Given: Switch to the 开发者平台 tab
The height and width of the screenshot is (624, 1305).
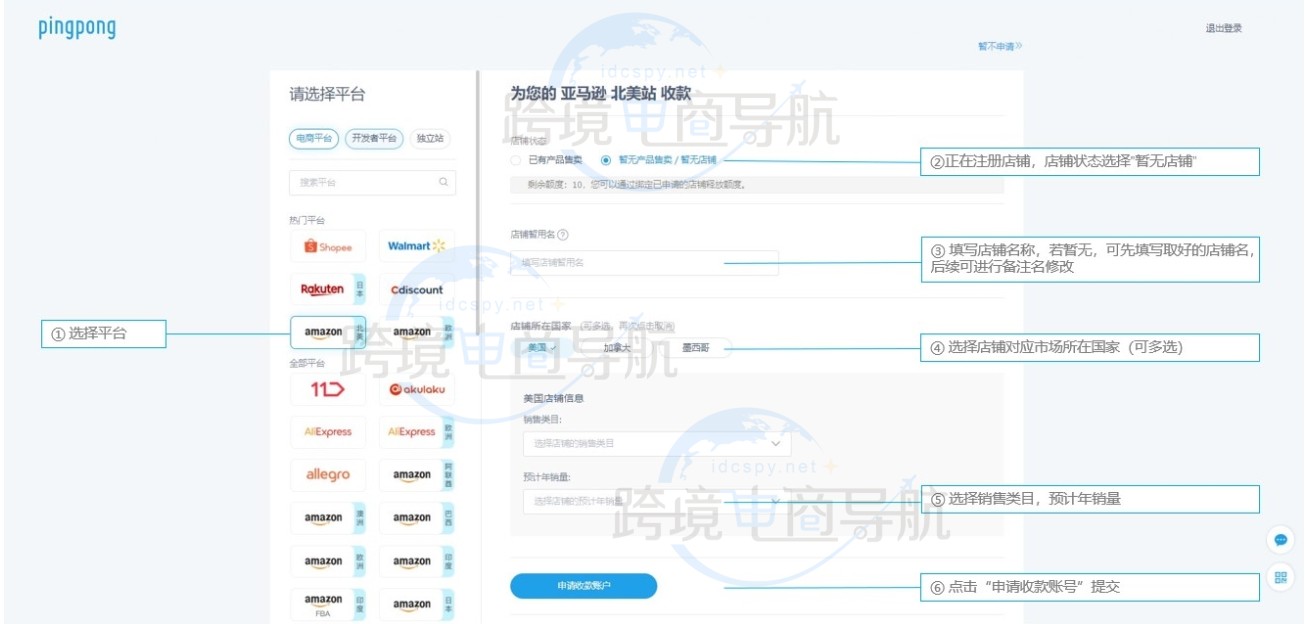Looking at the screenshot, I should [x=374, y=139].
